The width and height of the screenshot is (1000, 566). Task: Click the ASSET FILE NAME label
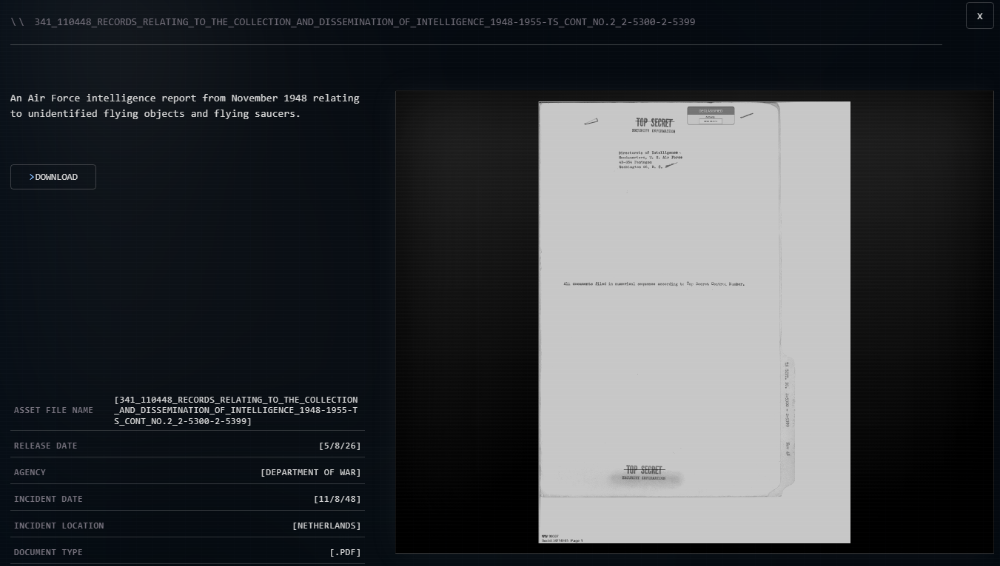click(x=54, y=410)
